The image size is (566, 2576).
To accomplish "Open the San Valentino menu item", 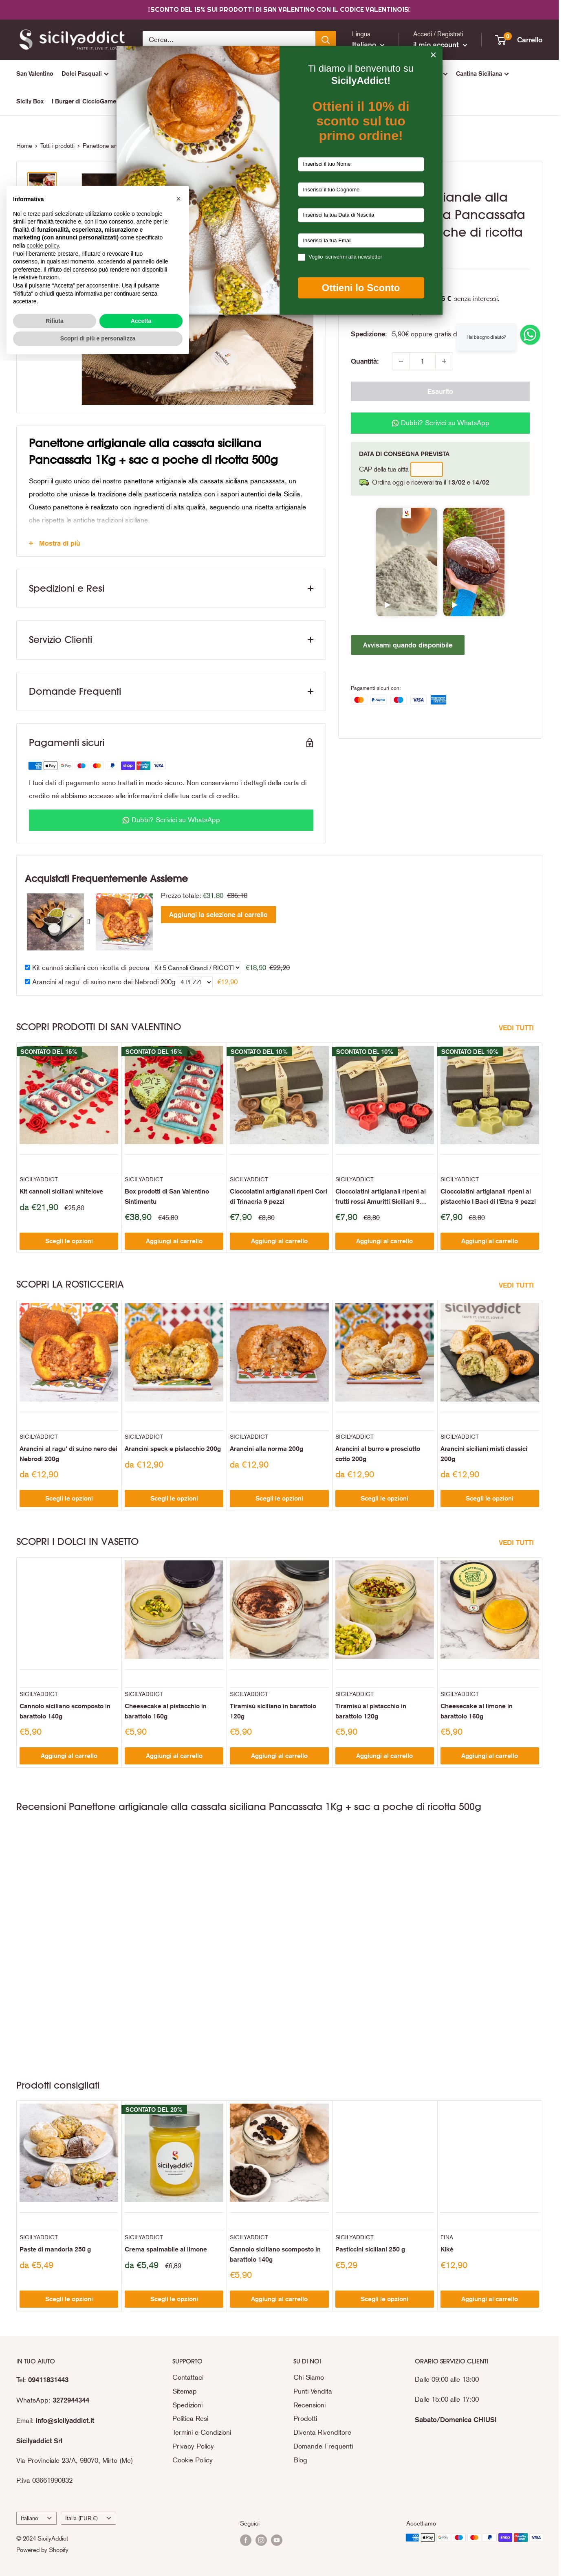I will coord(34,73).
